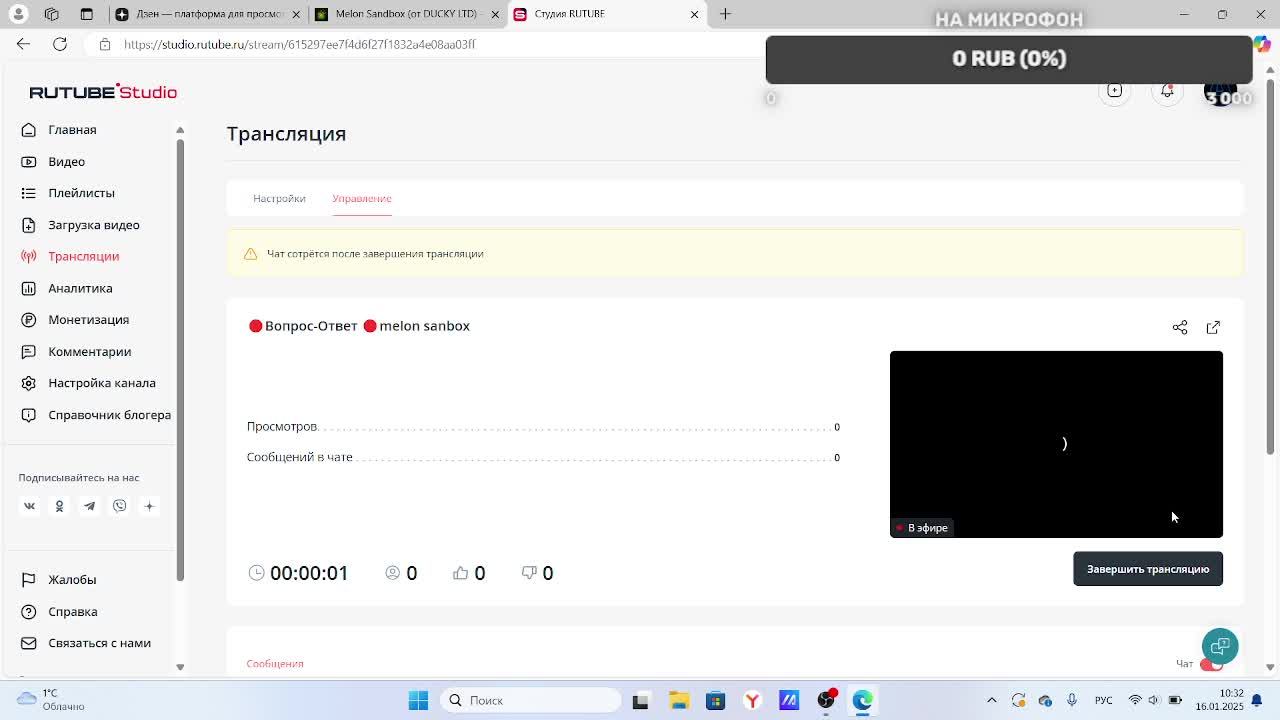Open the Viber social icon

(x=119, y=506)
